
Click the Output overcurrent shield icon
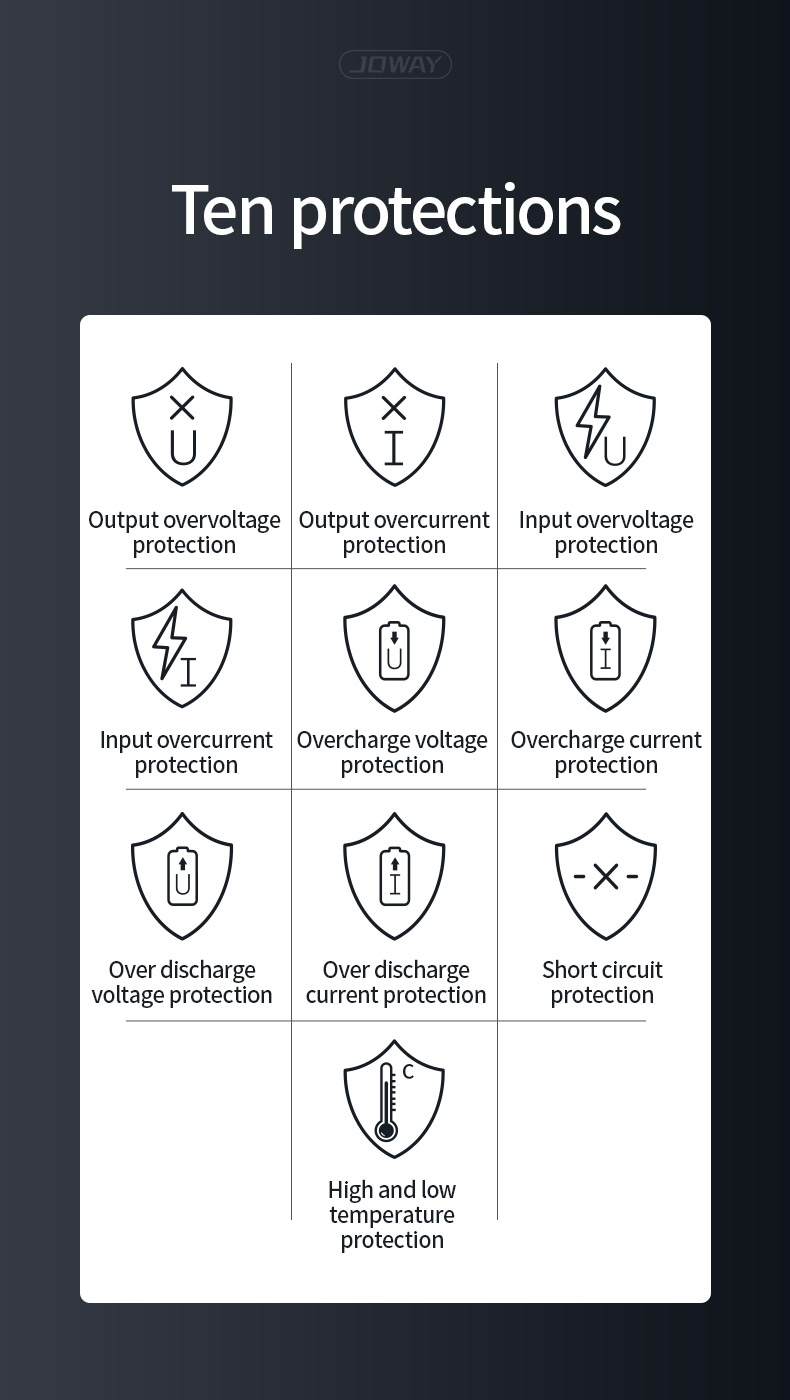394,426
